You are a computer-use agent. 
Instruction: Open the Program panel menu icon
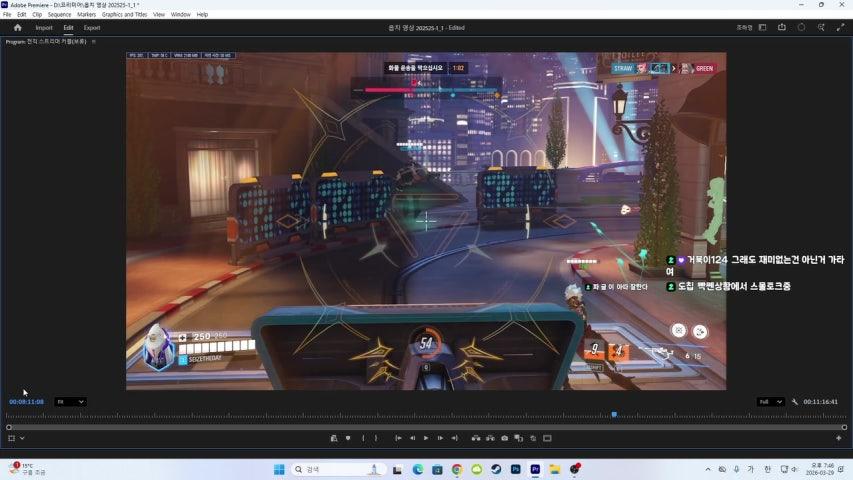pos(94,41)
